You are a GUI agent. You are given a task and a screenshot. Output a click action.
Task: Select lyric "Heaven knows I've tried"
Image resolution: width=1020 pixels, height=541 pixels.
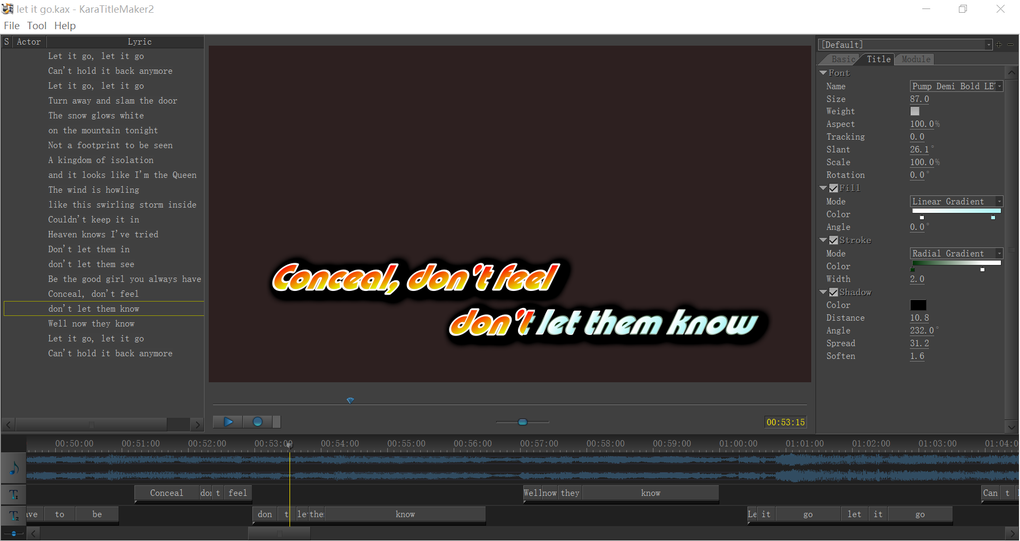click(x=103, y=234)
